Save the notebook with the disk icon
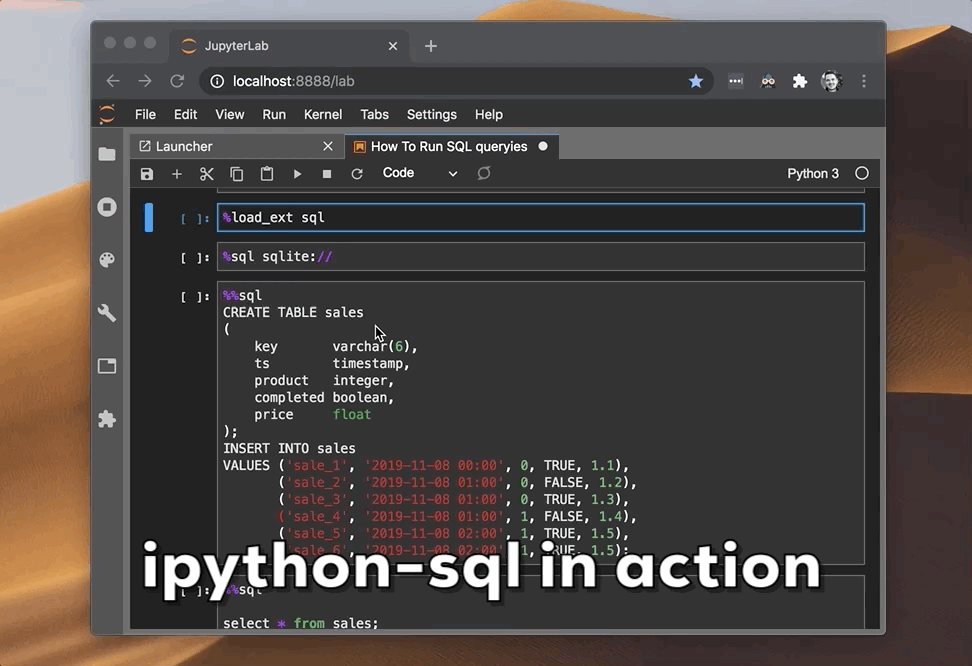 146,174
